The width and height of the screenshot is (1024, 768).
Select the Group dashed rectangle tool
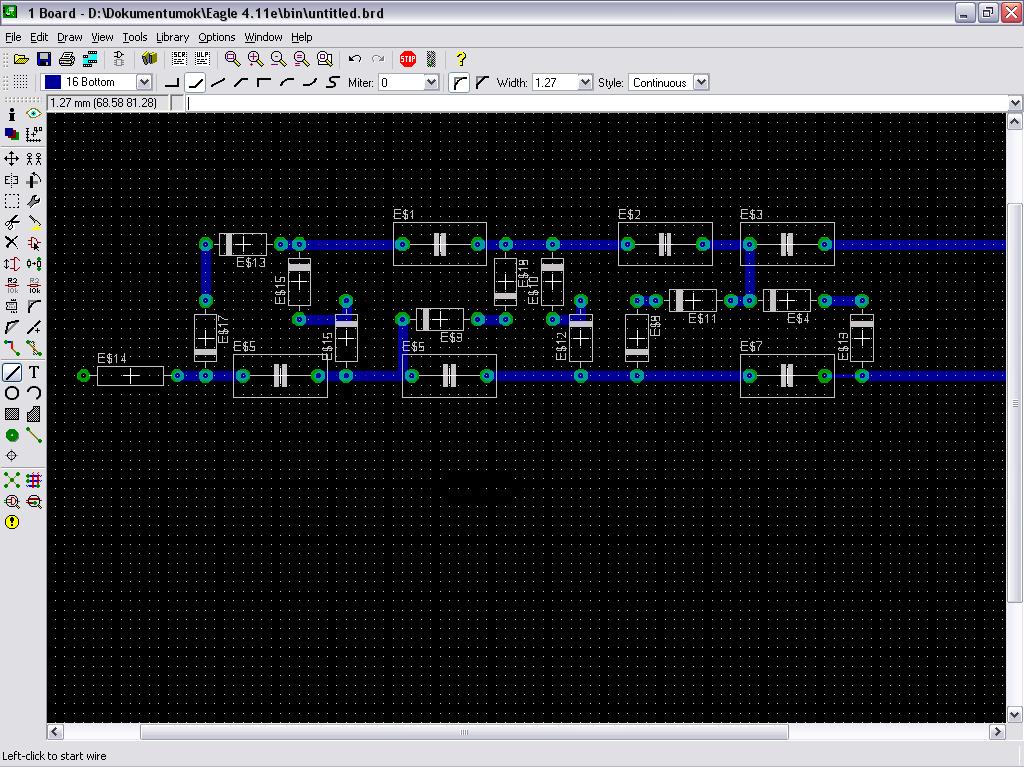(x=12, y=201)
